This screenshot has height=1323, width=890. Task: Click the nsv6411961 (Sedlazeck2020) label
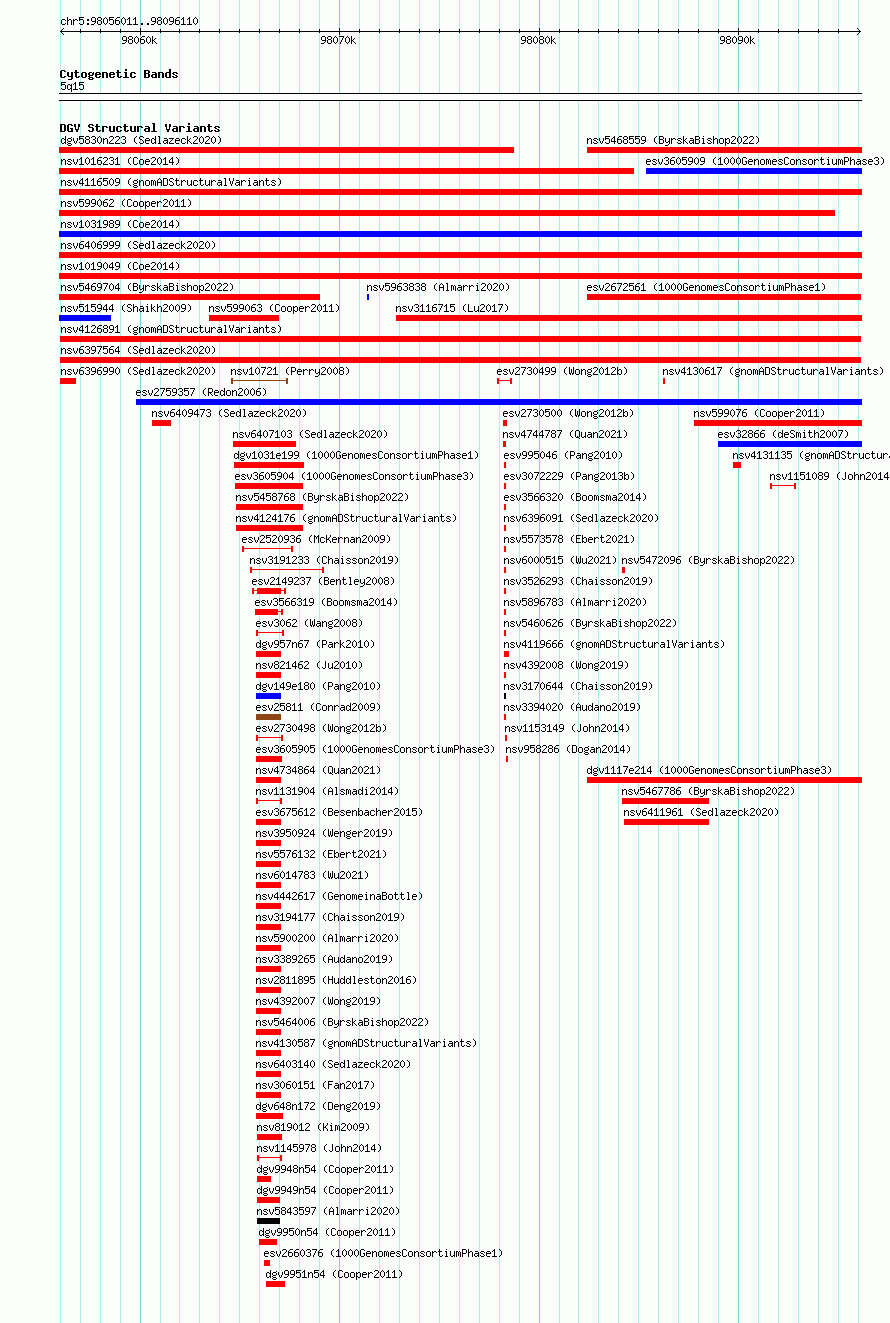click(702, 813)
